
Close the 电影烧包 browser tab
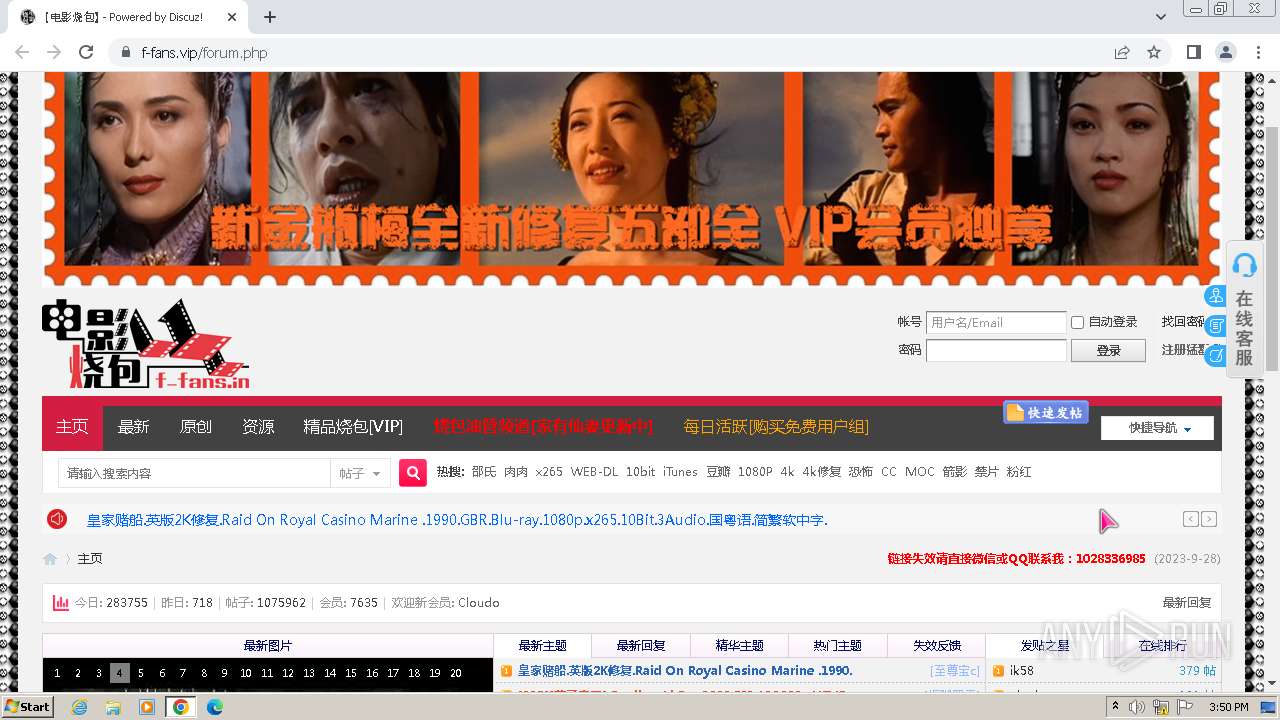pos(232,17)
